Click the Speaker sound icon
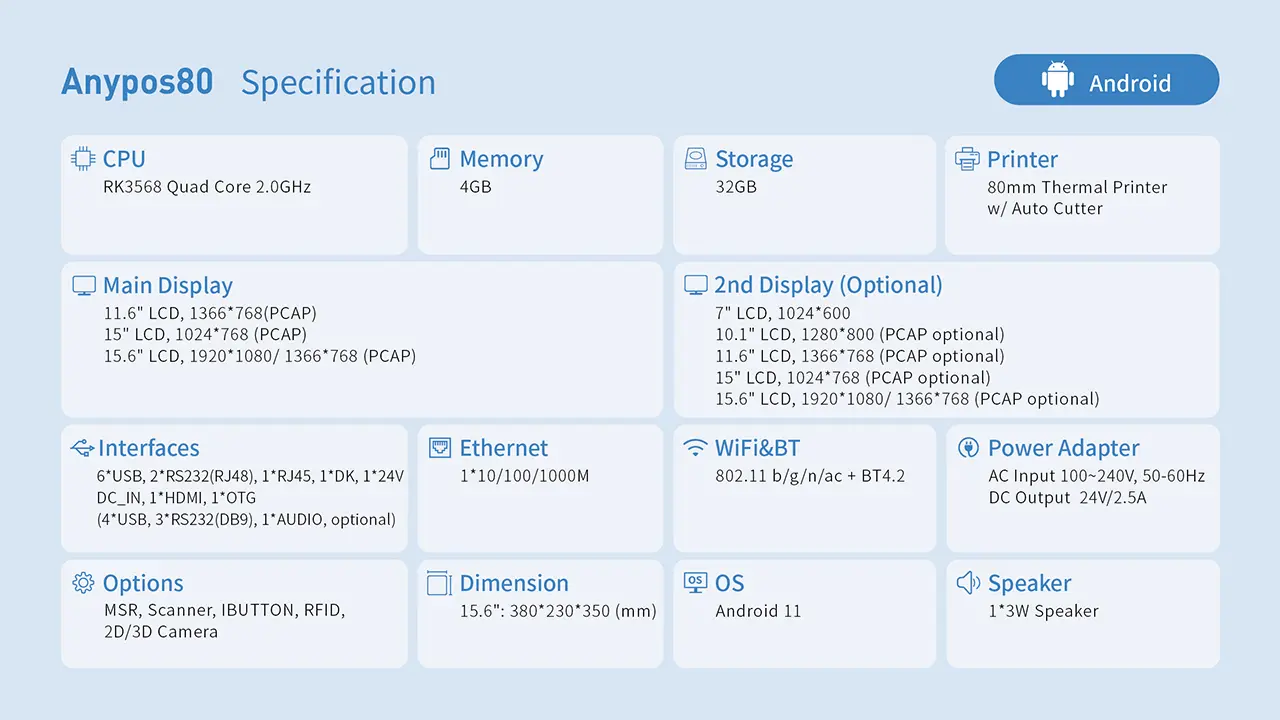Image resolution: width=1280 pixels, height=720 pixels. (968, 582)
